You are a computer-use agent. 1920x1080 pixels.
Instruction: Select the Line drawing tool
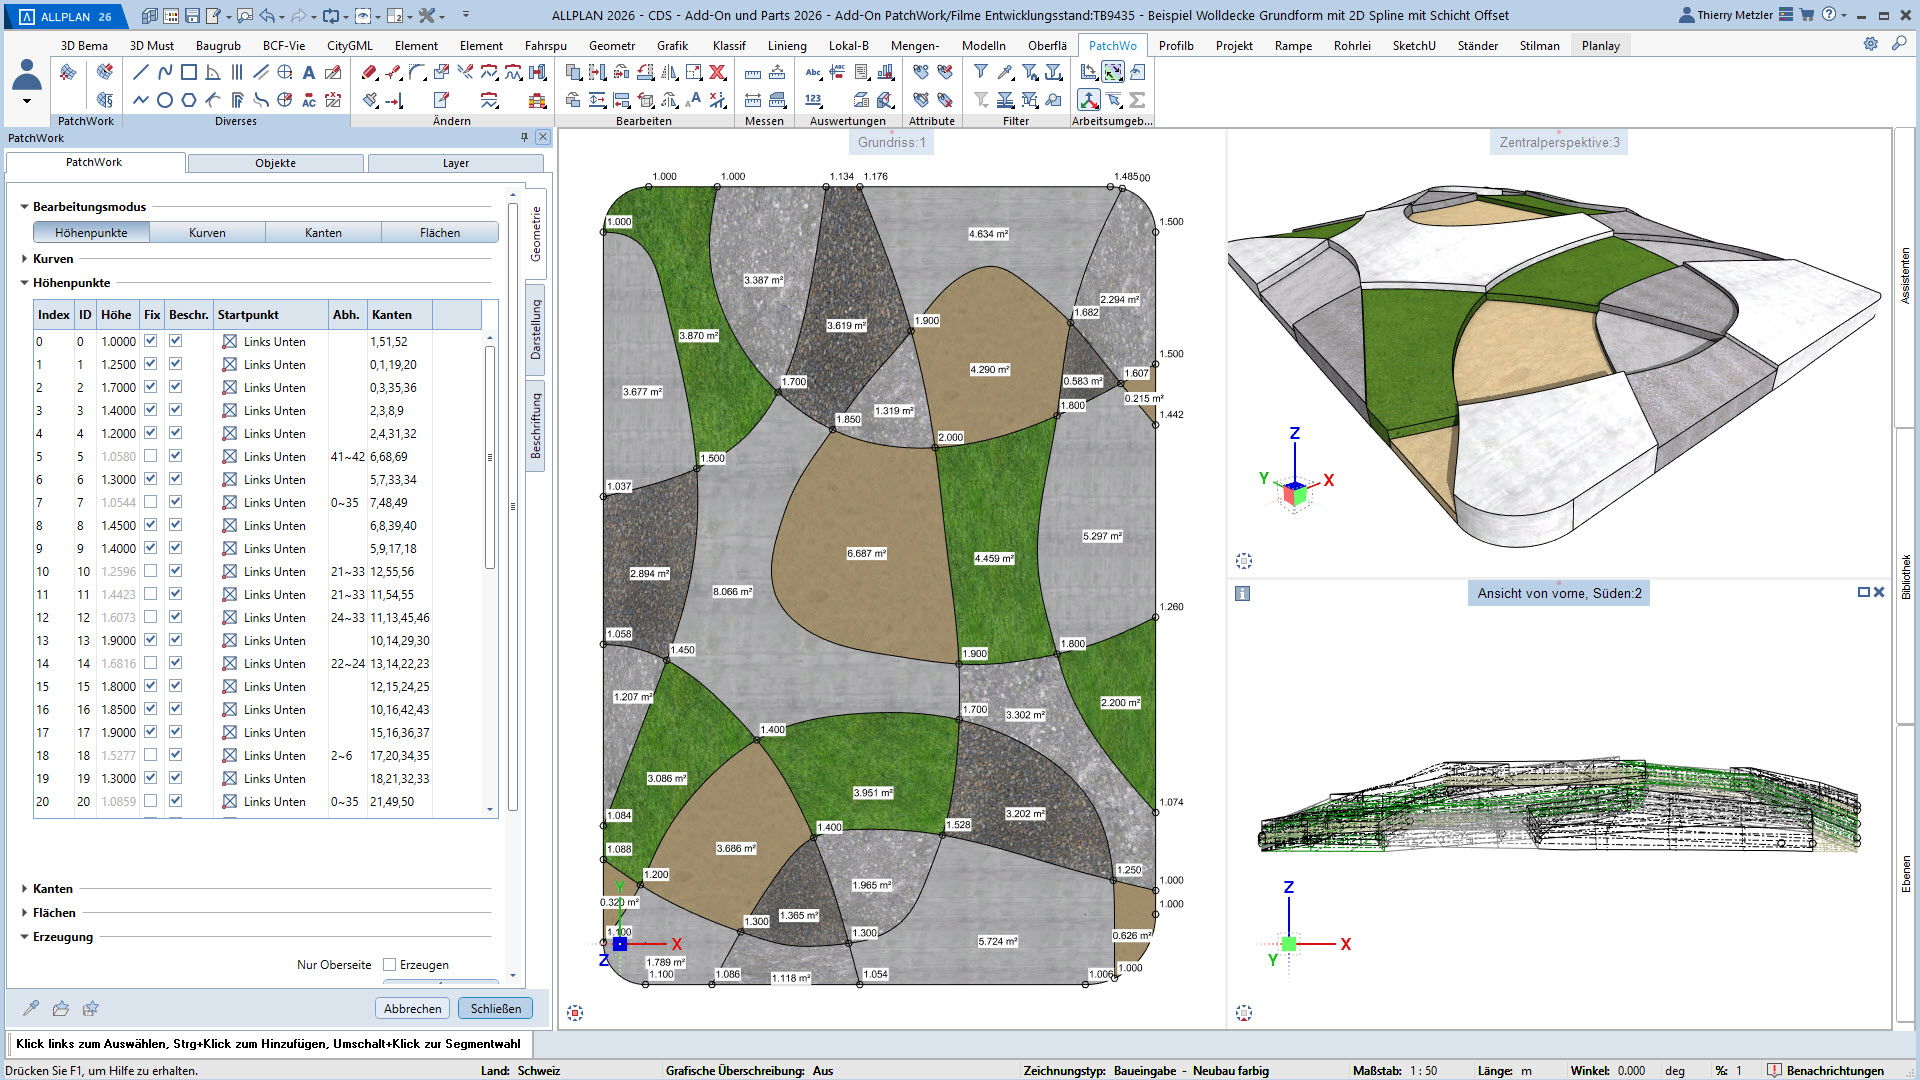pos(140,72)
